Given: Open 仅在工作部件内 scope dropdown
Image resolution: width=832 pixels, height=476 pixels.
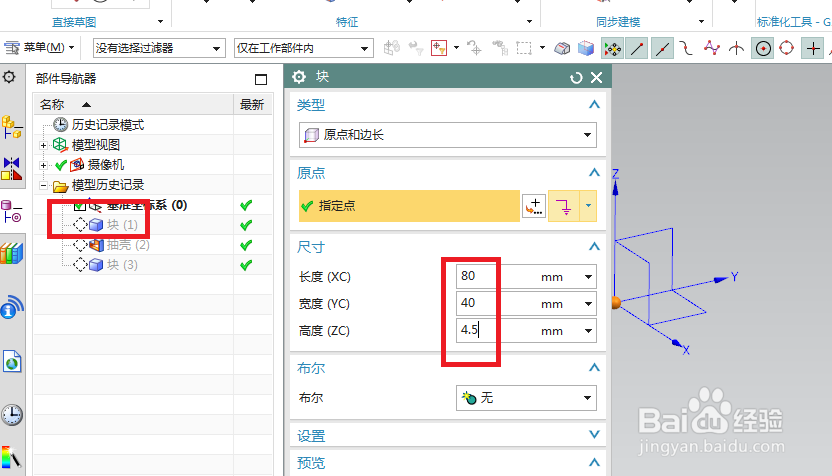Looking at the screenshot, I should point(303,48).
